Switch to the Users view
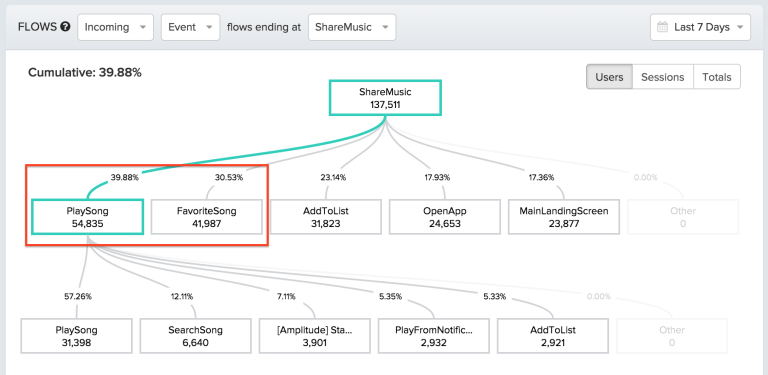 (x=609, y=77)
